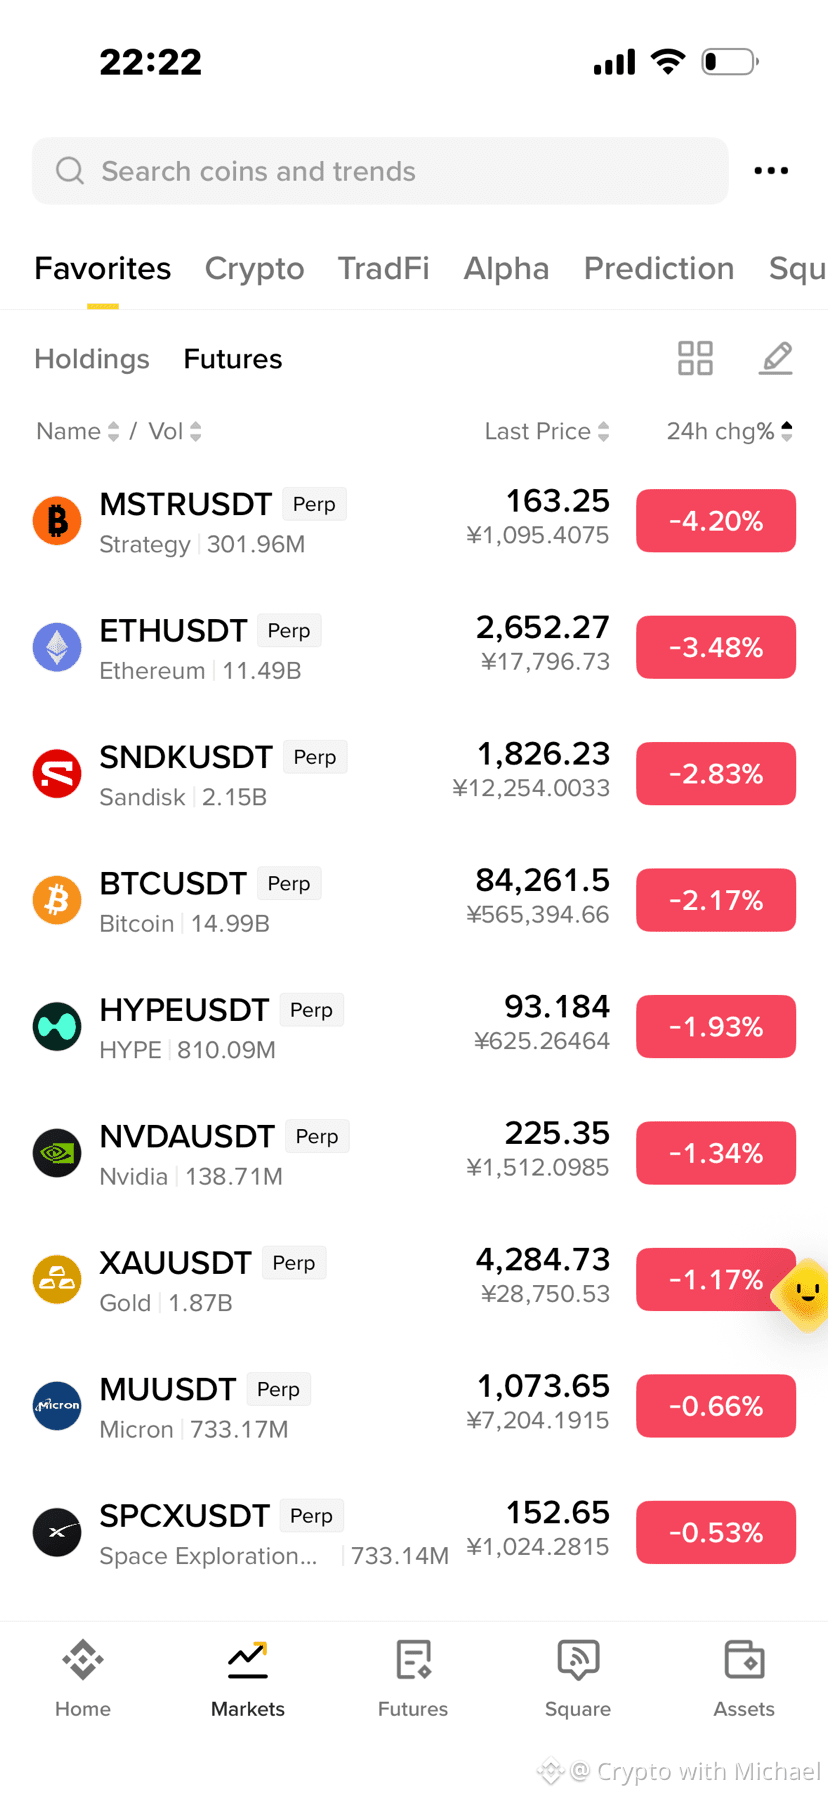Tap the Bitcoin coin logo
The height and width of the screenshot is (1796, 828).
coord(57,900)
